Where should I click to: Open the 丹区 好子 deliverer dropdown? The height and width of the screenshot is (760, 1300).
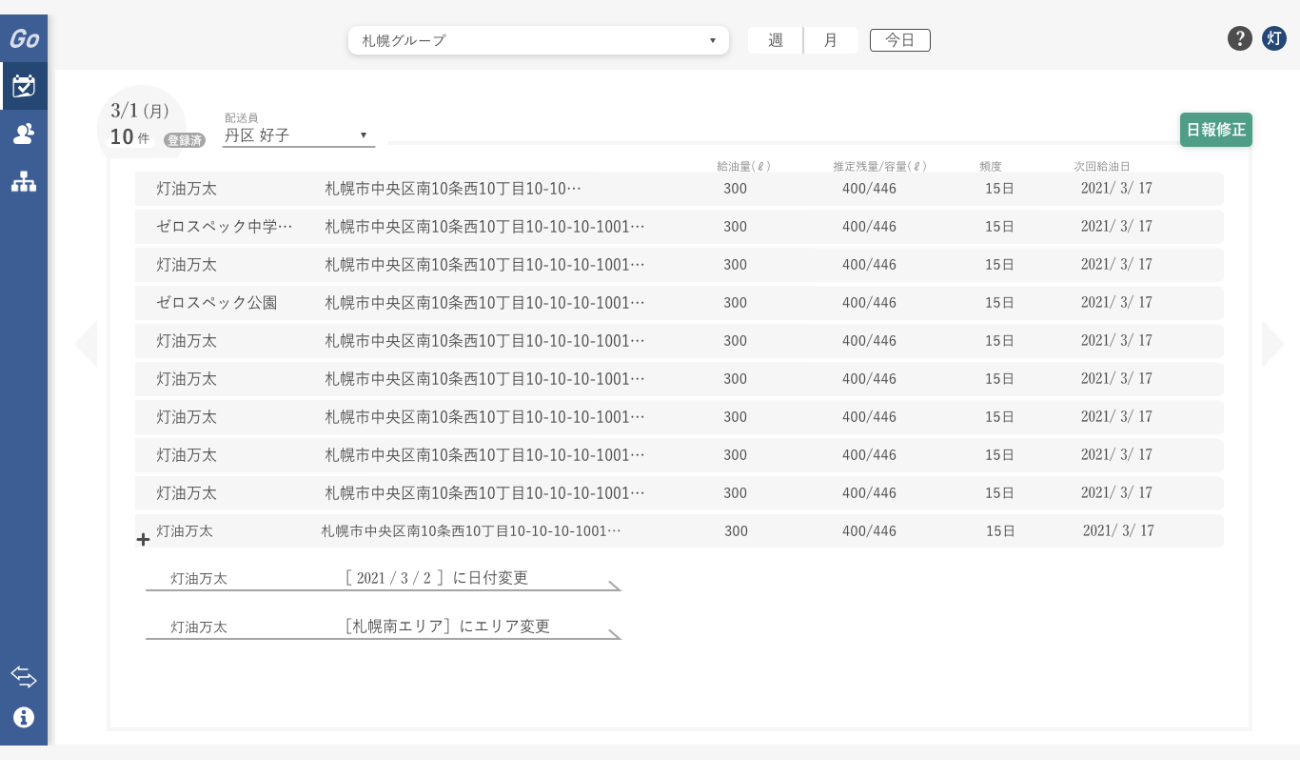click(x=298, y=135)
